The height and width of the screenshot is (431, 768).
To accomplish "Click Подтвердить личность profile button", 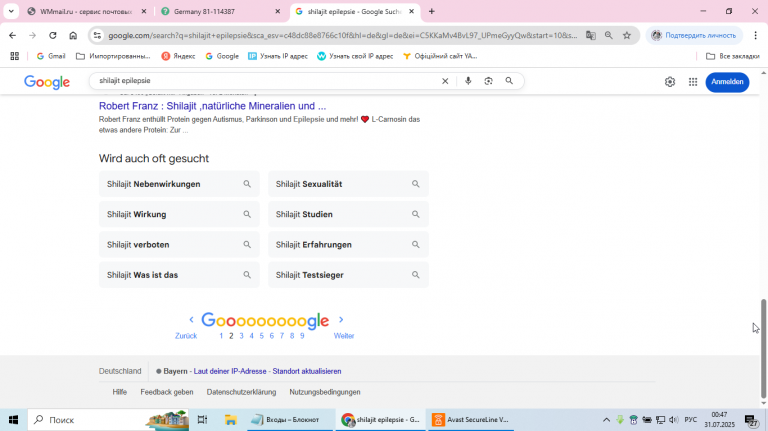I will (695, 35).
